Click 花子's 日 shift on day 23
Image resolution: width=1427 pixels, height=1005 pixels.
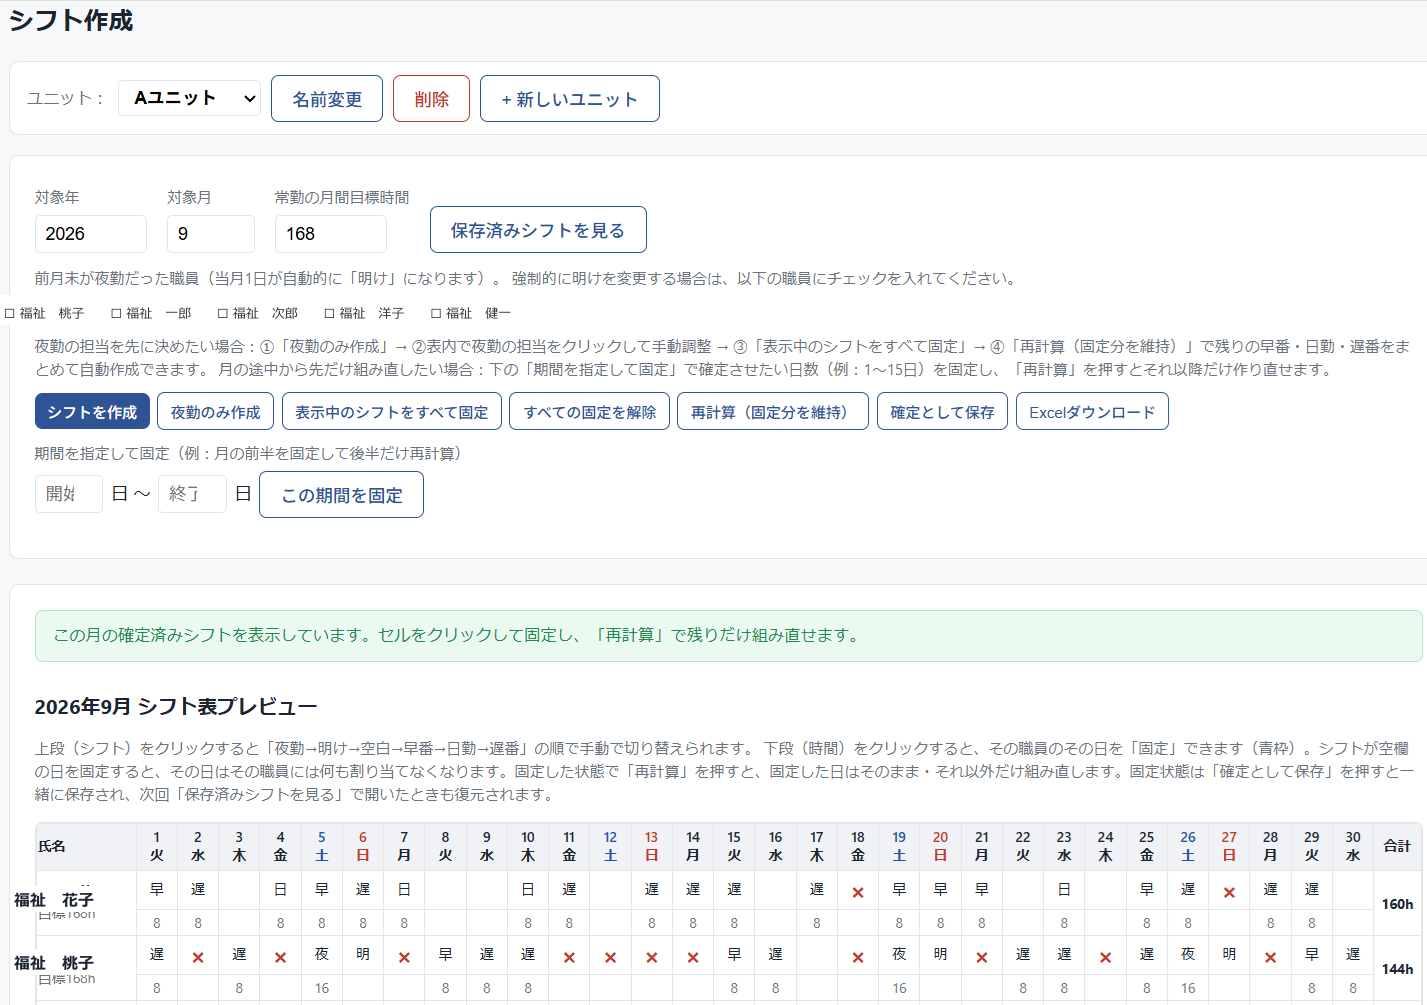point(1064,890)
